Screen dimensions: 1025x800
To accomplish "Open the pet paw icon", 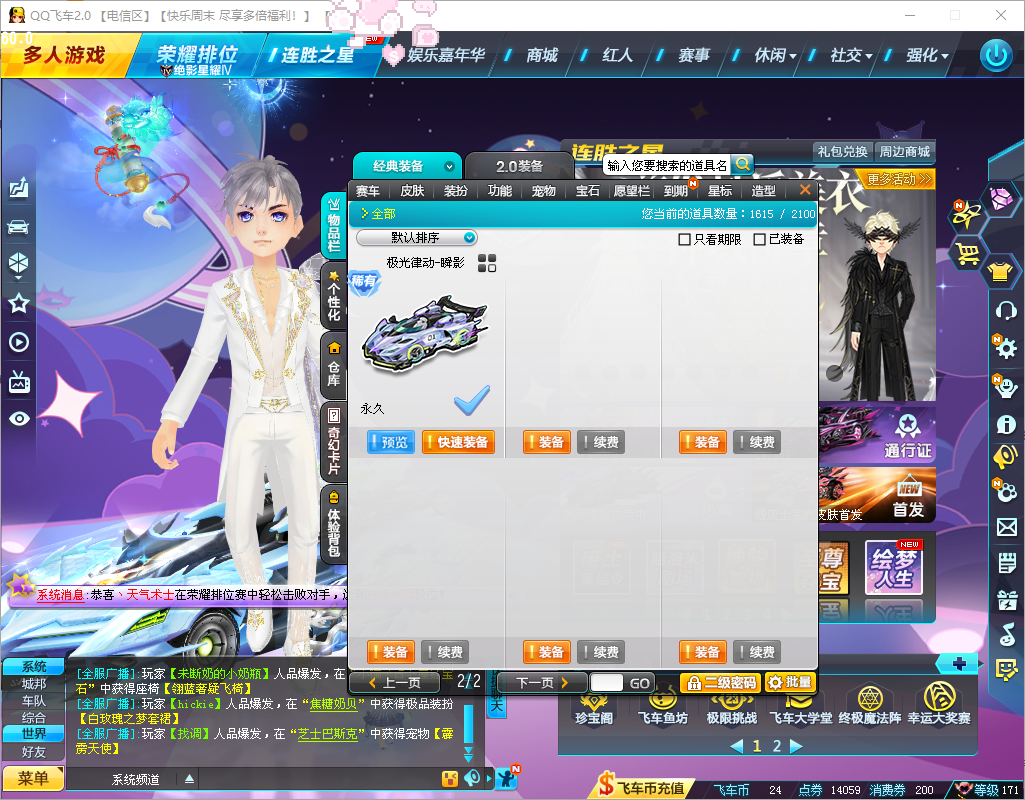I will [1006, 492].
